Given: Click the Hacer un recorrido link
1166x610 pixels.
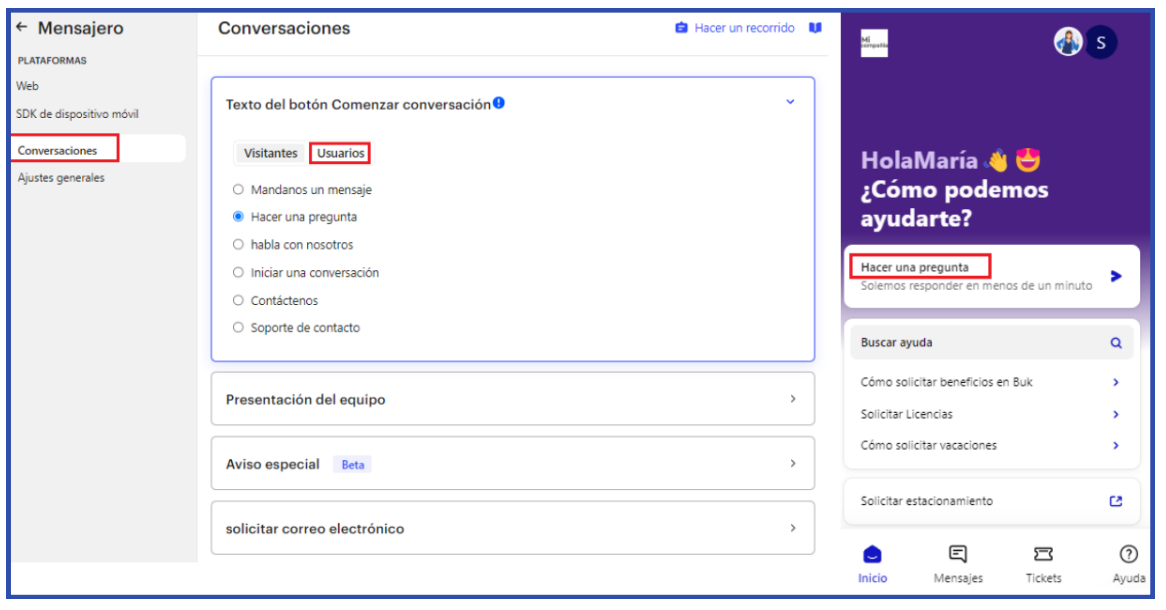Looking at the screenshot, I should click(744, 28).
